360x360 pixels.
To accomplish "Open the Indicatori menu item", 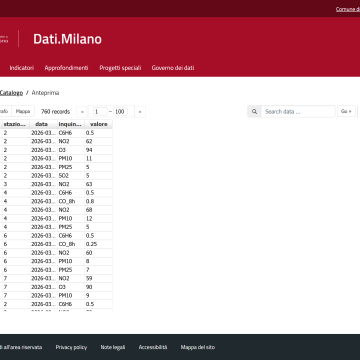I will point(22,68).
